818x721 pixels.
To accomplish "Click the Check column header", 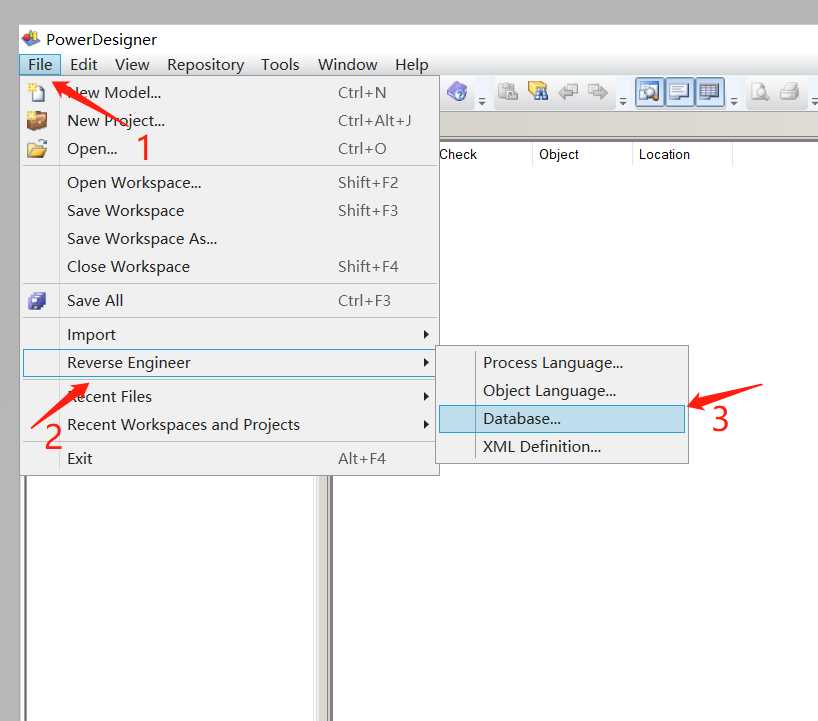I will [486, 154].
